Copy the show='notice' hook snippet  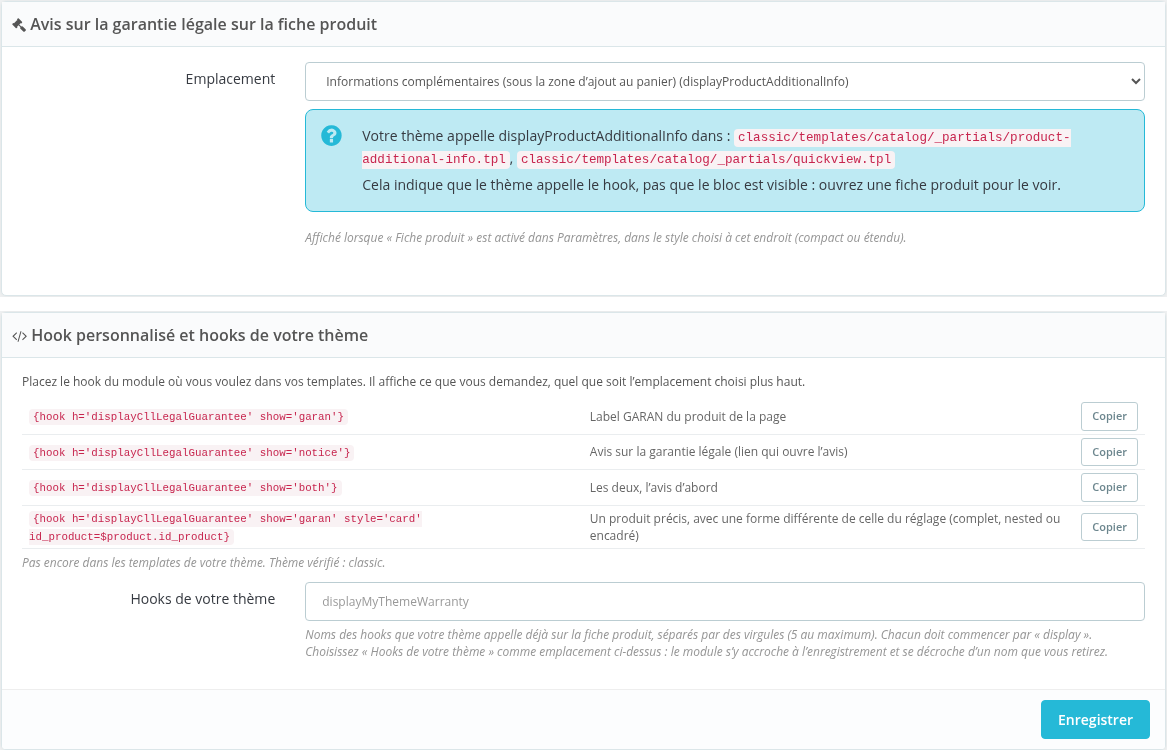[x=1109, y=452]
